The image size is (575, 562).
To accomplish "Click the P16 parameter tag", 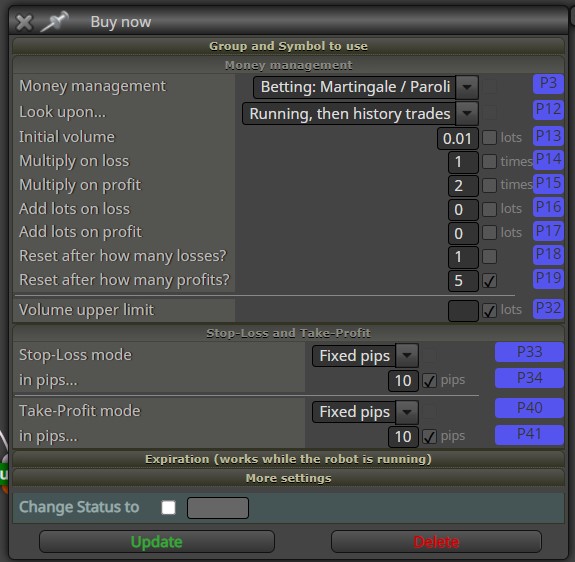I will pos(548,207).
